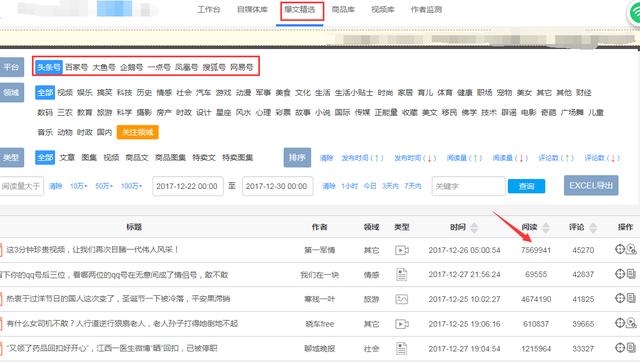640x363 pixels.
Task: Click the author name 聊城晚报
Action: [319, 349]
